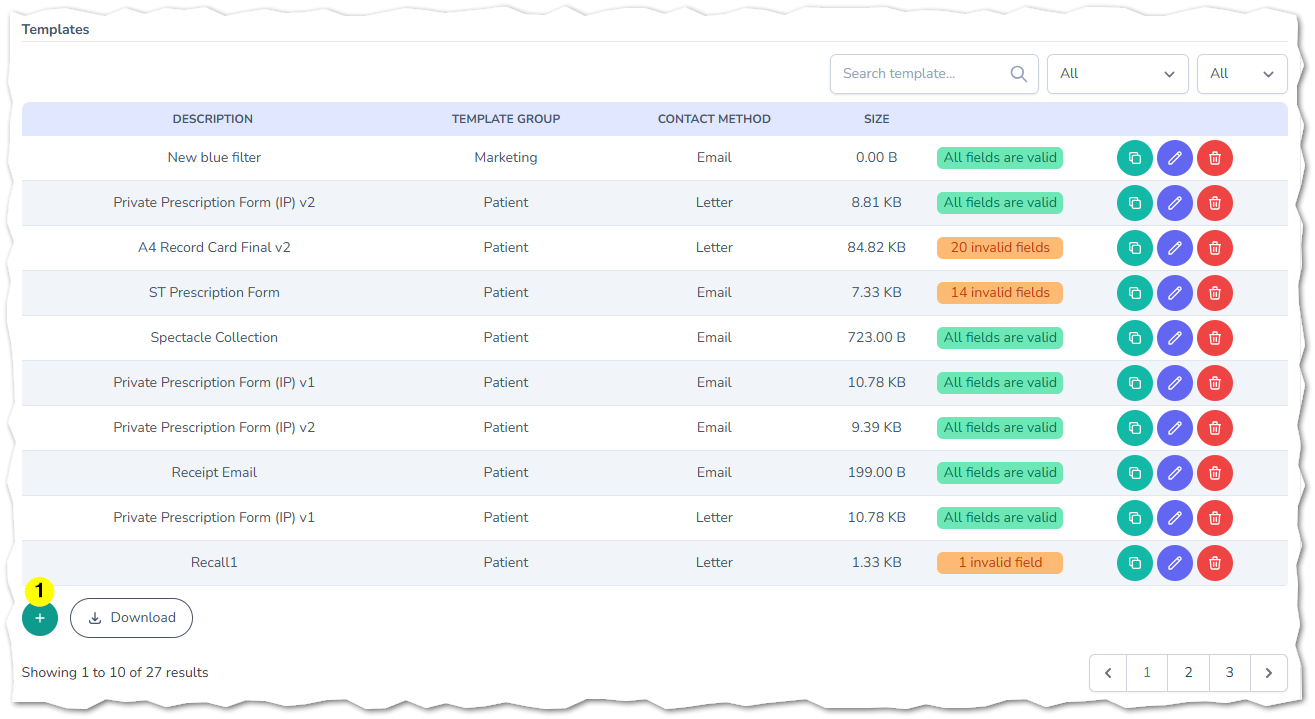1315x719 pixels.
Task: Edit the ST Prescription Form template
Action: 1175,293
